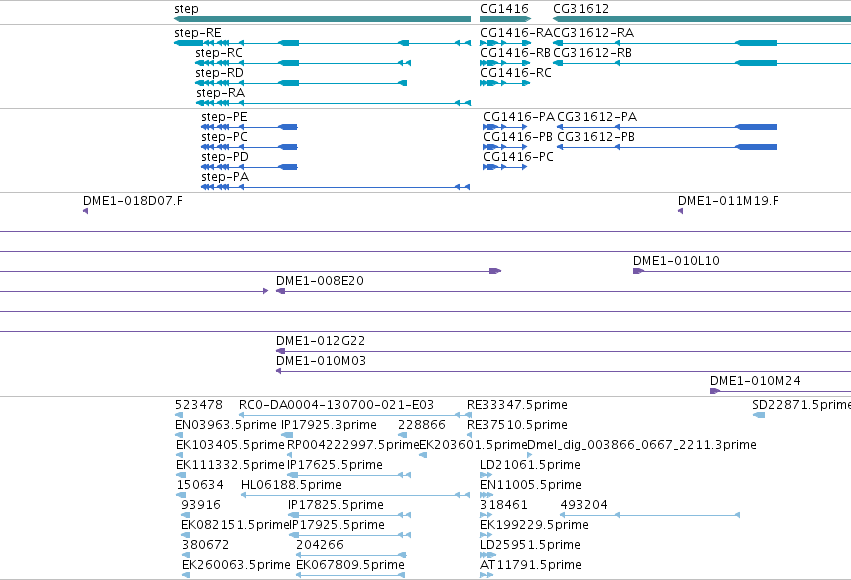Click the EK203601.5prime EST label

tap(473, 445)
